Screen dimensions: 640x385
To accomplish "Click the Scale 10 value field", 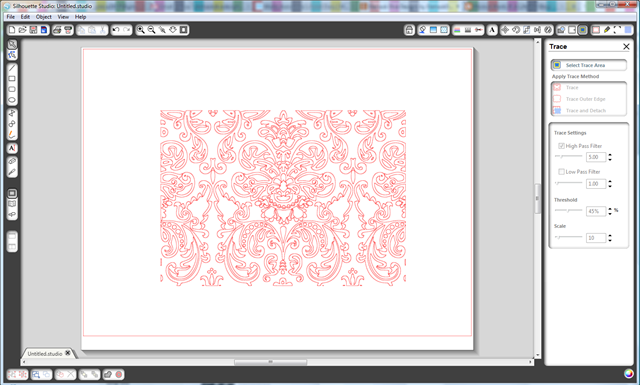I will (596, 238).
